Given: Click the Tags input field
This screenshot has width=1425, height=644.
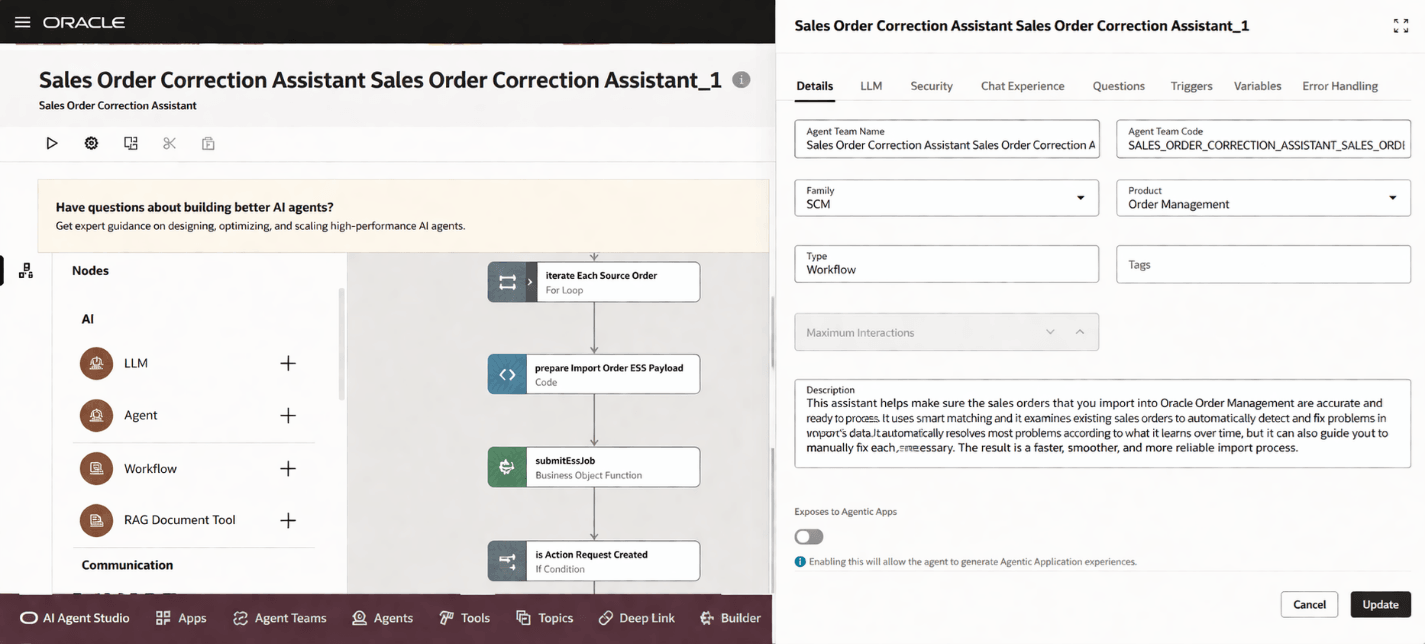Looking at the screenshot, I should [x=1263, y=264].
